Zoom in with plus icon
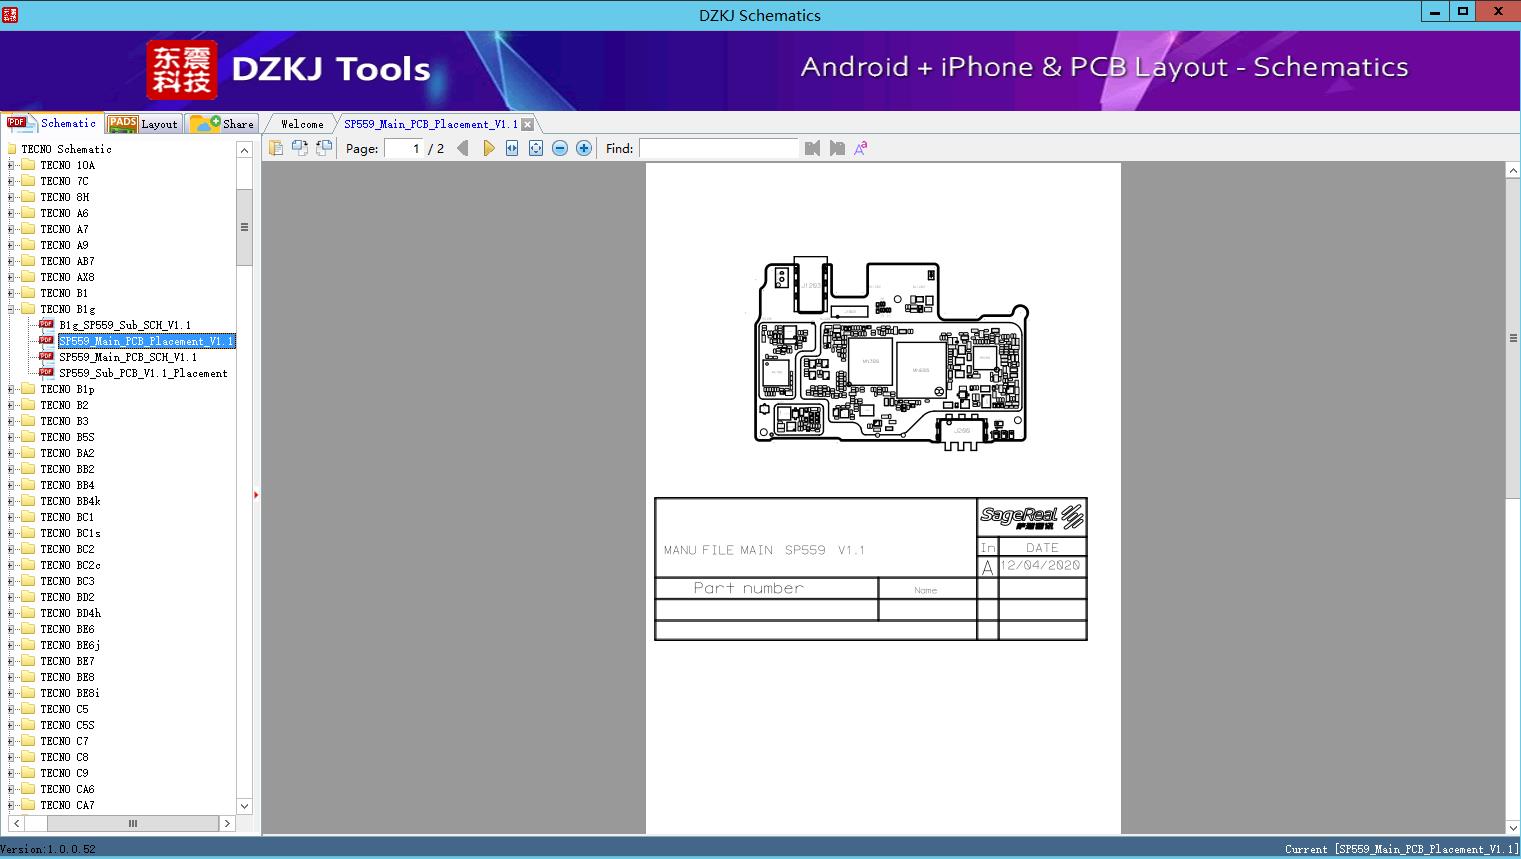Image resolution: width=1521 pixels, height=859 pixels. tap(584, 148)
